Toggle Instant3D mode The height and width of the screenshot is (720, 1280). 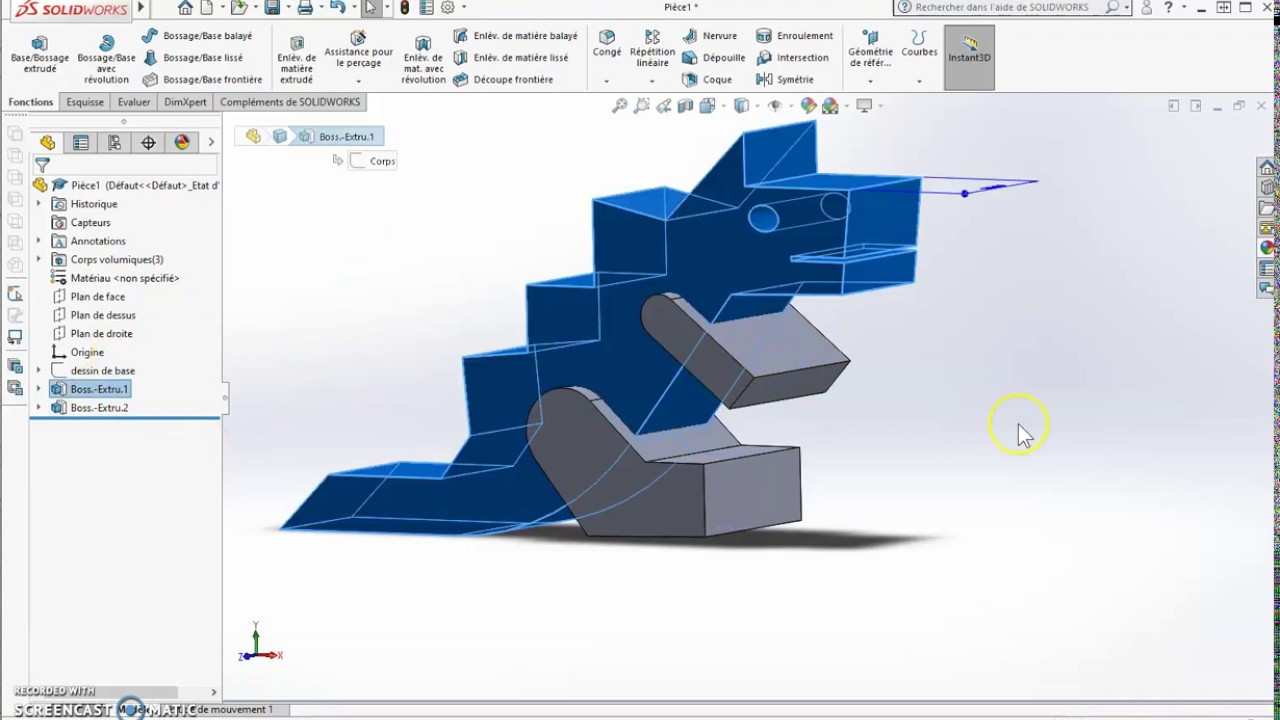point(969,57)
